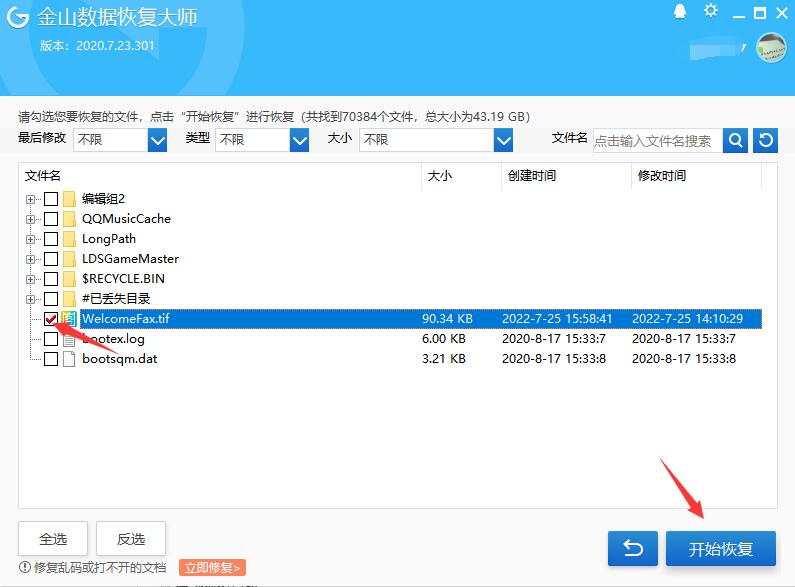795x587 pixels.
Task: Click the refresh search reset icon
Action: click(766, 140)
